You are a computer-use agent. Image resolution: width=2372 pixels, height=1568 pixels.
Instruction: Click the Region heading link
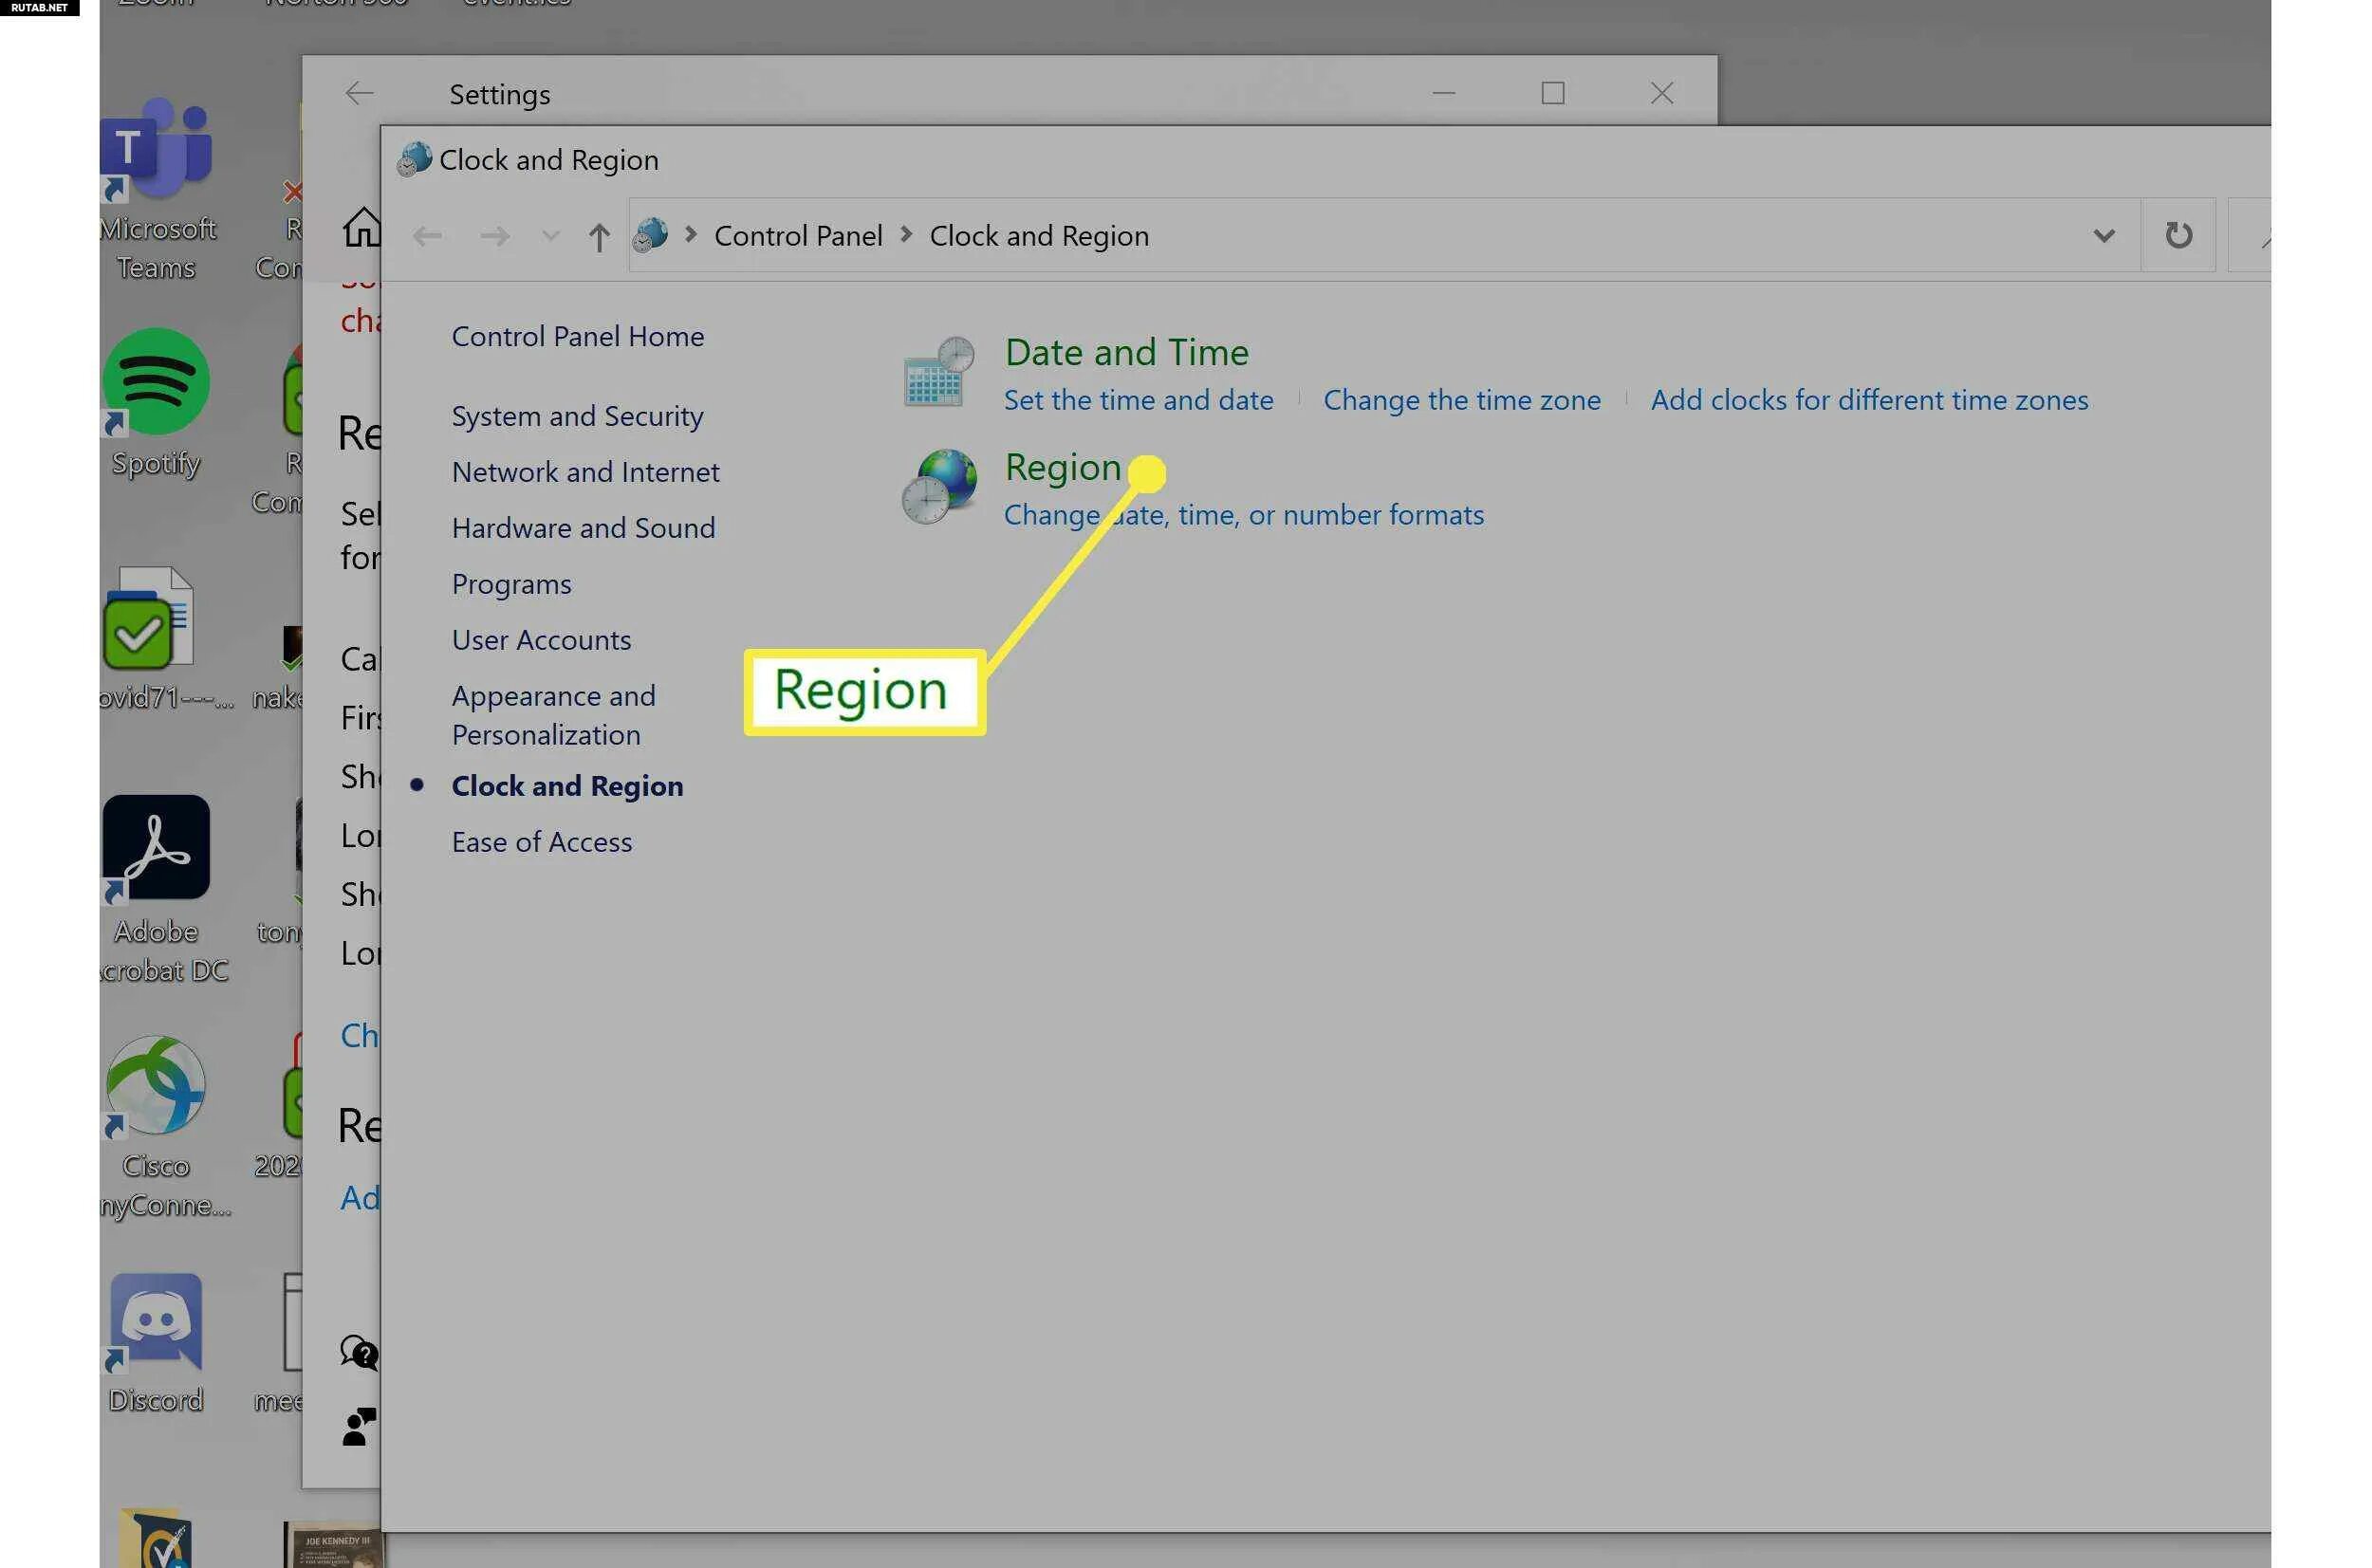pos(1062,467)
